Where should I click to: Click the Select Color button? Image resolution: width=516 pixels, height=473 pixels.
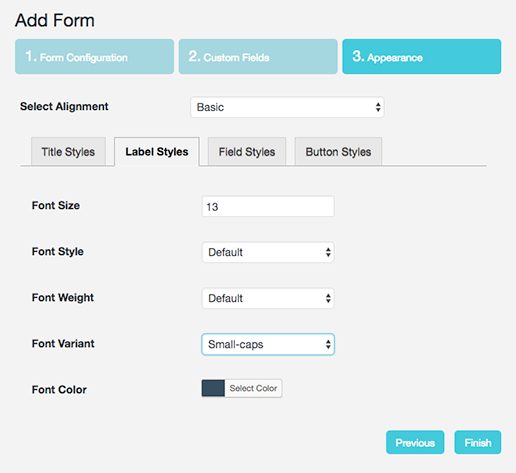click(253, 388)
